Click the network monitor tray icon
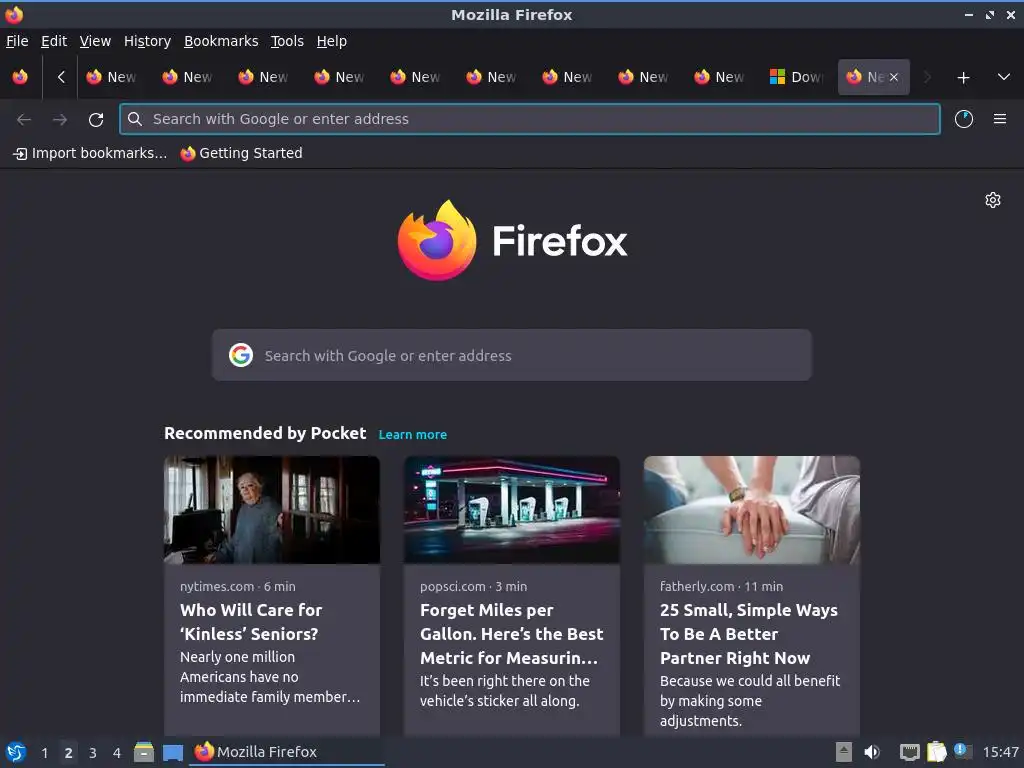Viewport: 1024px width, 768px height. pos(910,752)
